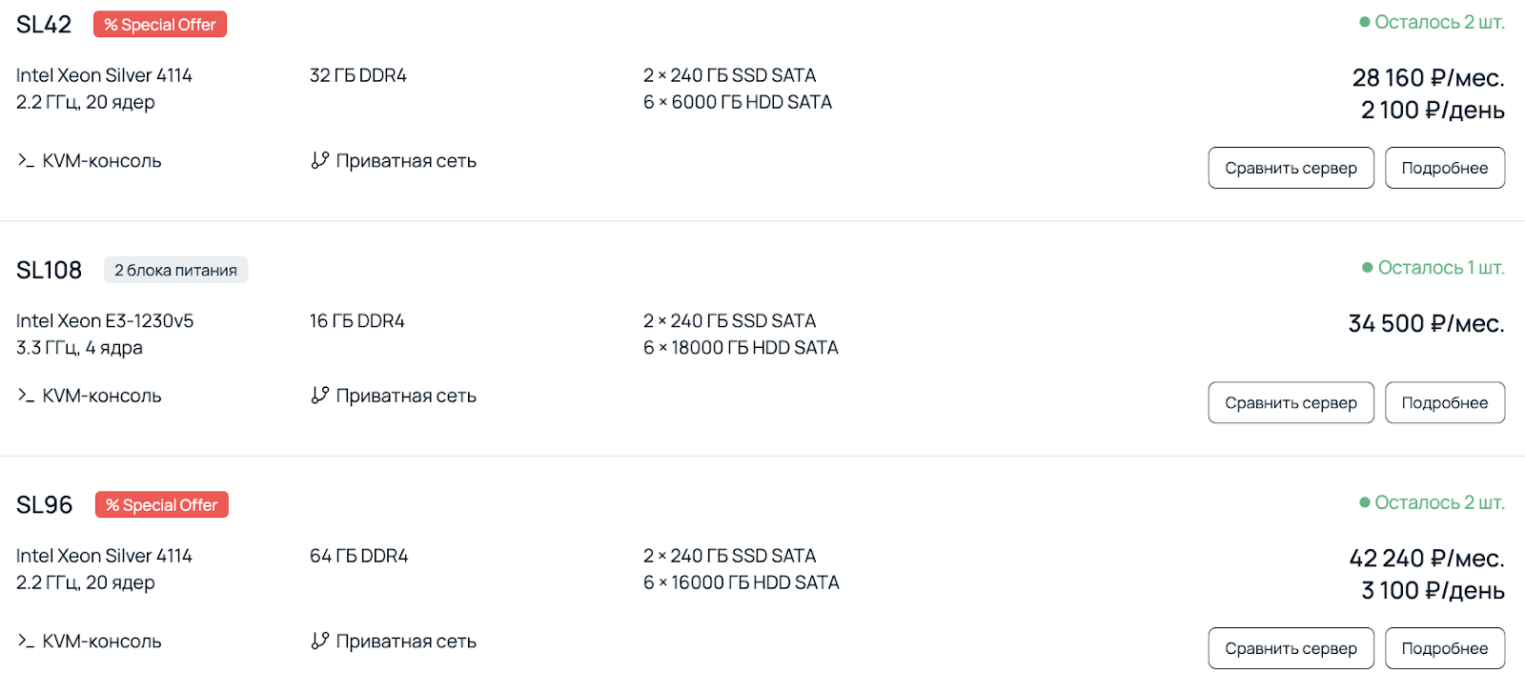Click the Приватная сеть branch icon for SL108
The image size is (1525, 694).
320,395
